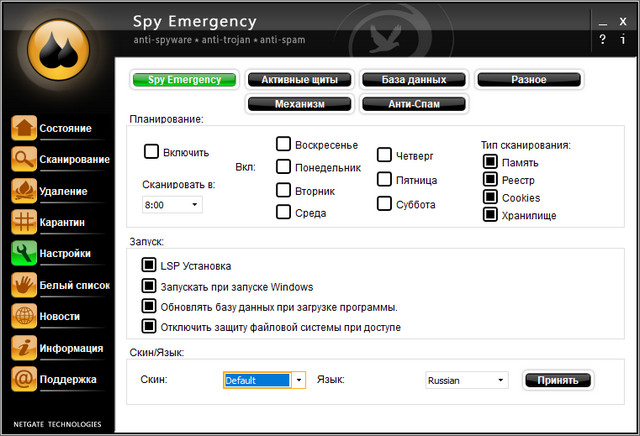Viewport: 640px width, 436px height.
Task: Click the Информация info icon
Action: tap(24, 348)
